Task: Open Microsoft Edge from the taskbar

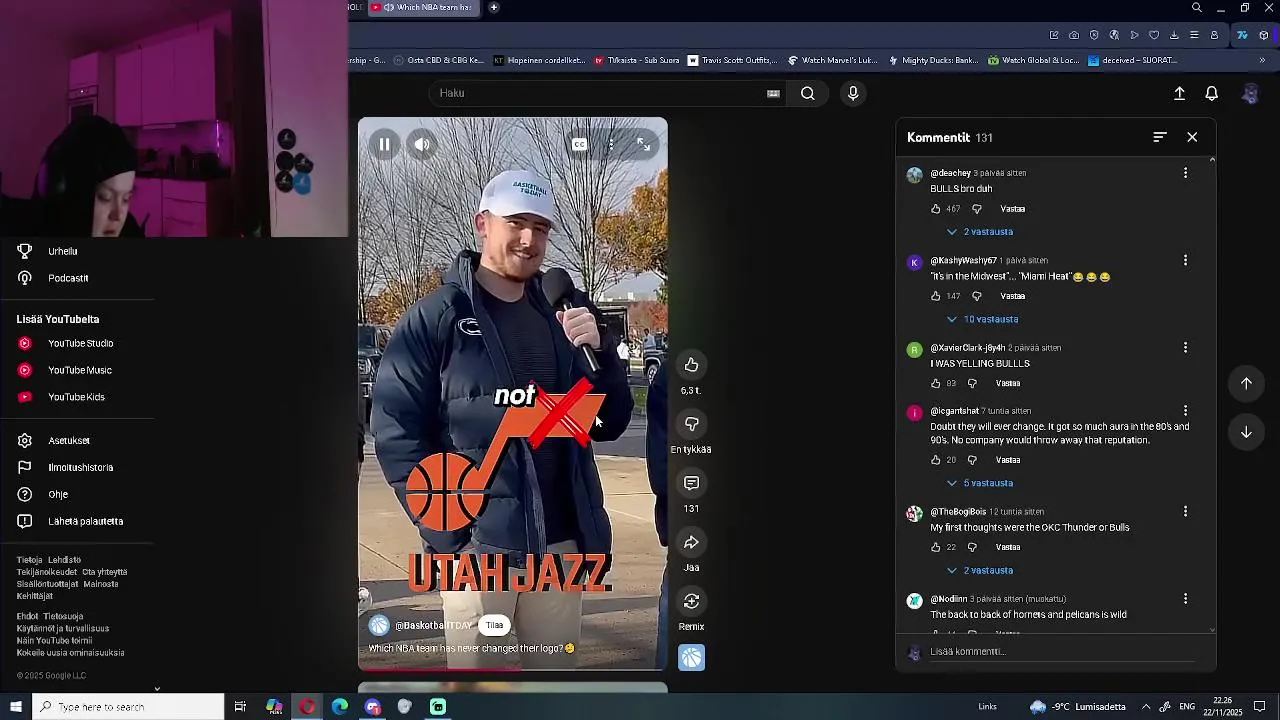Action: (340, 707)
